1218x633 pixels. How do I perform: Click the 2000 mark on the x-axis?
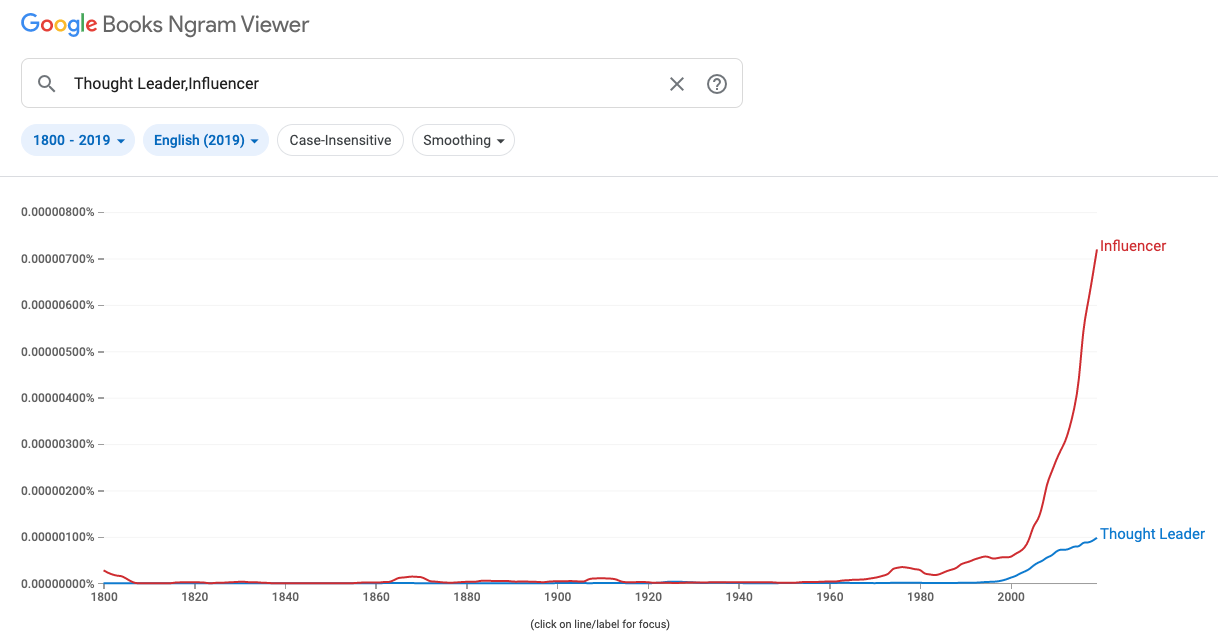(1011, 597)
